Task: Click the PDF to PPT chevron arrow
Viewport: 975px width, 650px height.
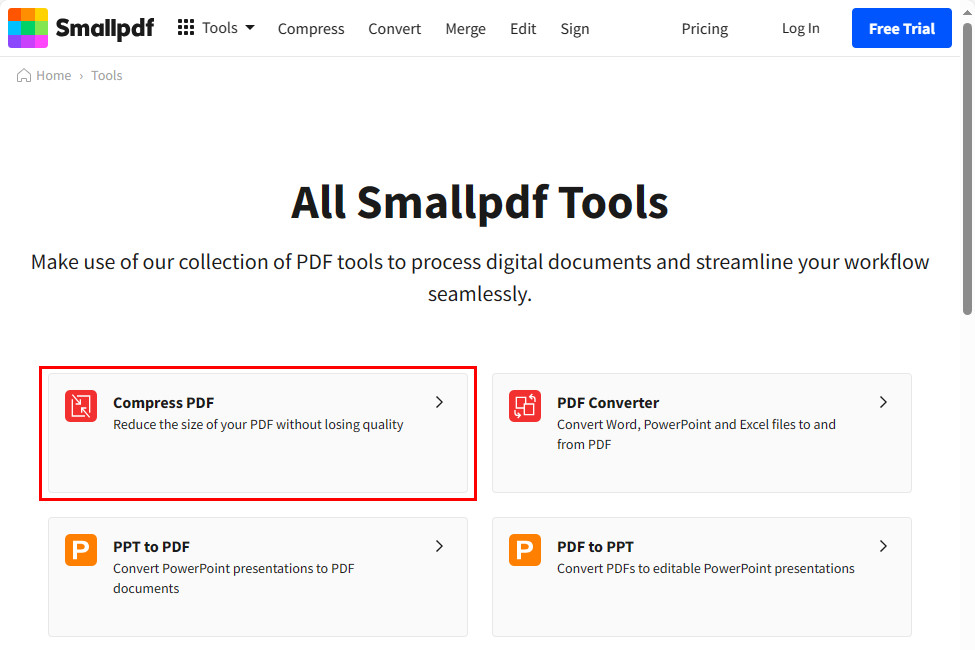Action: [883, 546]
